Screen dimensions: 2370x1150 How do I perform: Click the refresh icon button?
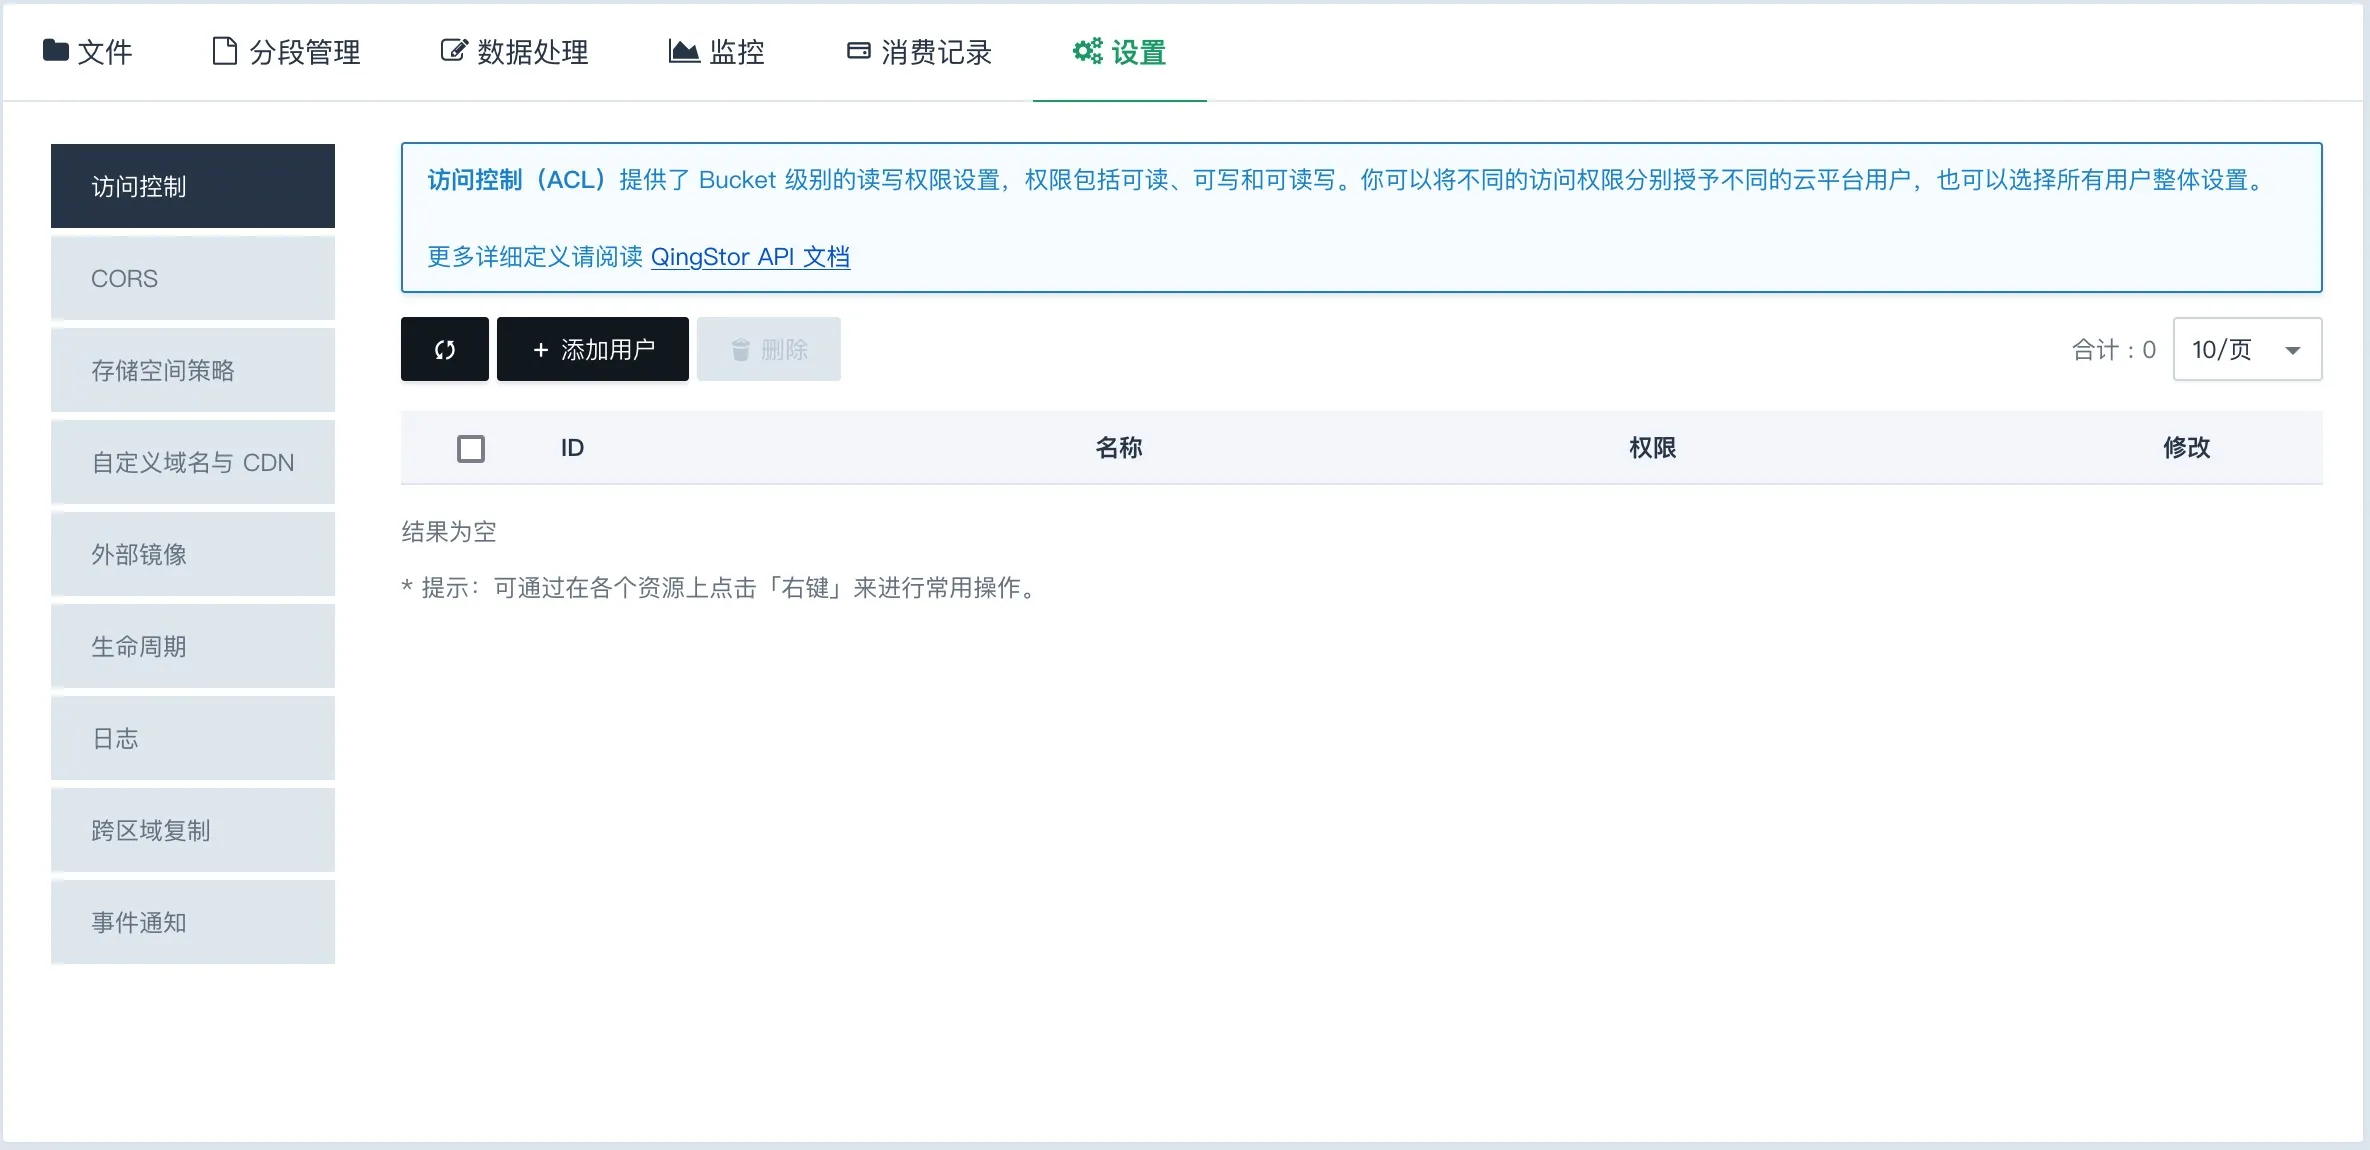point(445,350)
